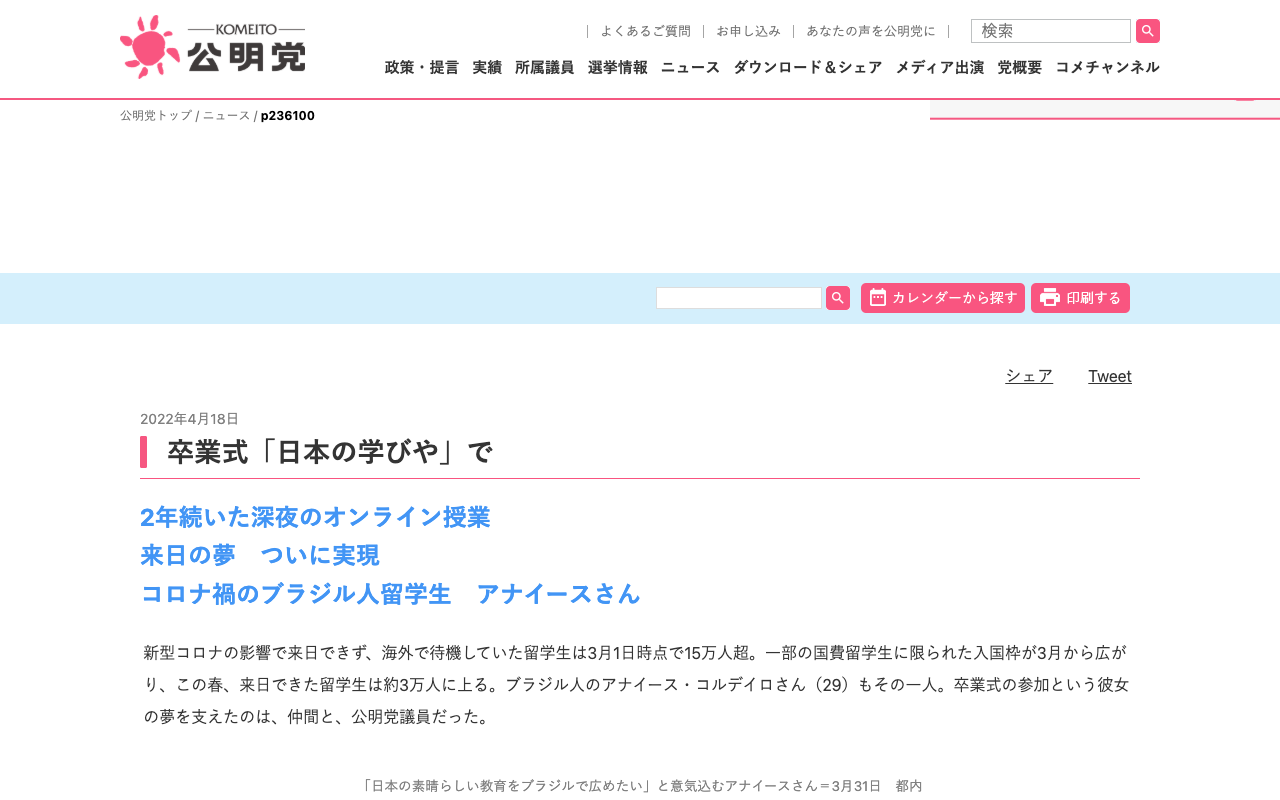Open the コメチャンネル menu item
This screenshot has height=800, width=1280.
click(1108, 67)
